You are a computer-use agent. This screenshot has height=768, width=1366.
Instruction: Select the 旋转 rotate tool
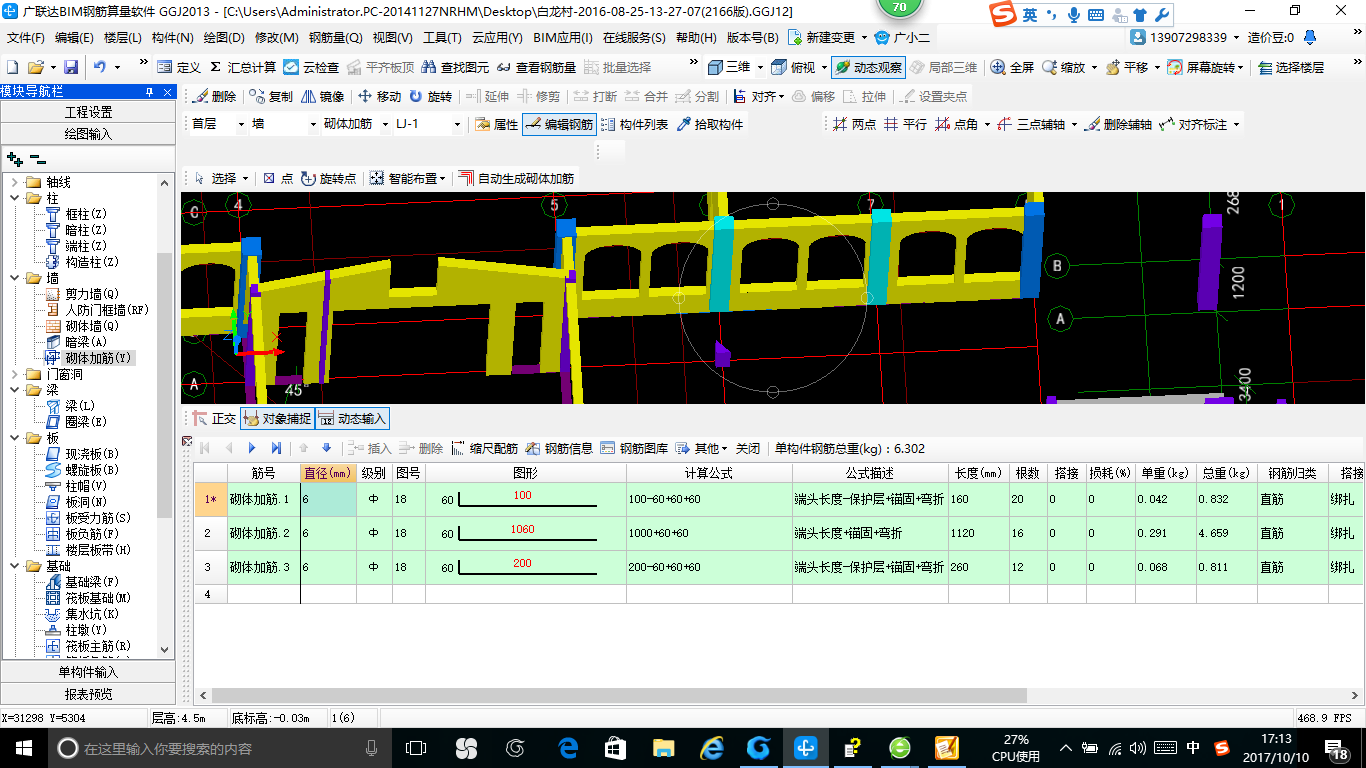coord(430,97)
